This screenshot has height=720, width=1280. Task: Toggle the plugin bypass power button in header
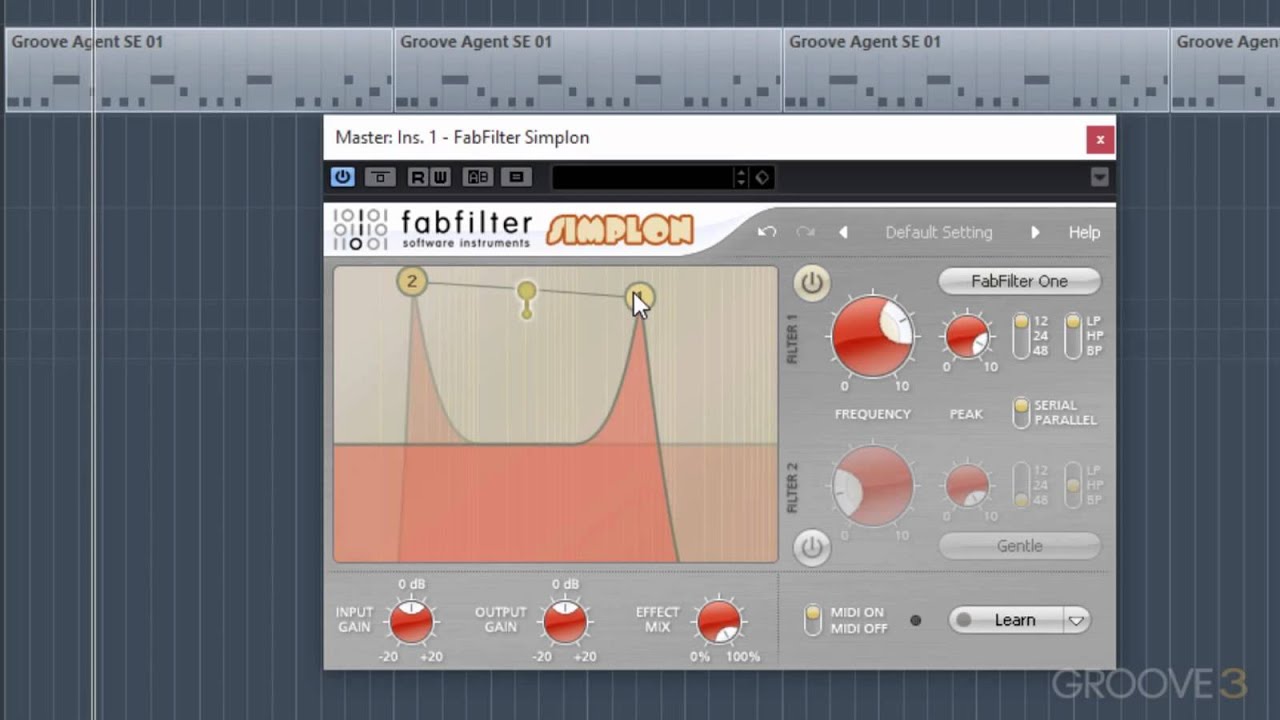(x=342, y=177)
